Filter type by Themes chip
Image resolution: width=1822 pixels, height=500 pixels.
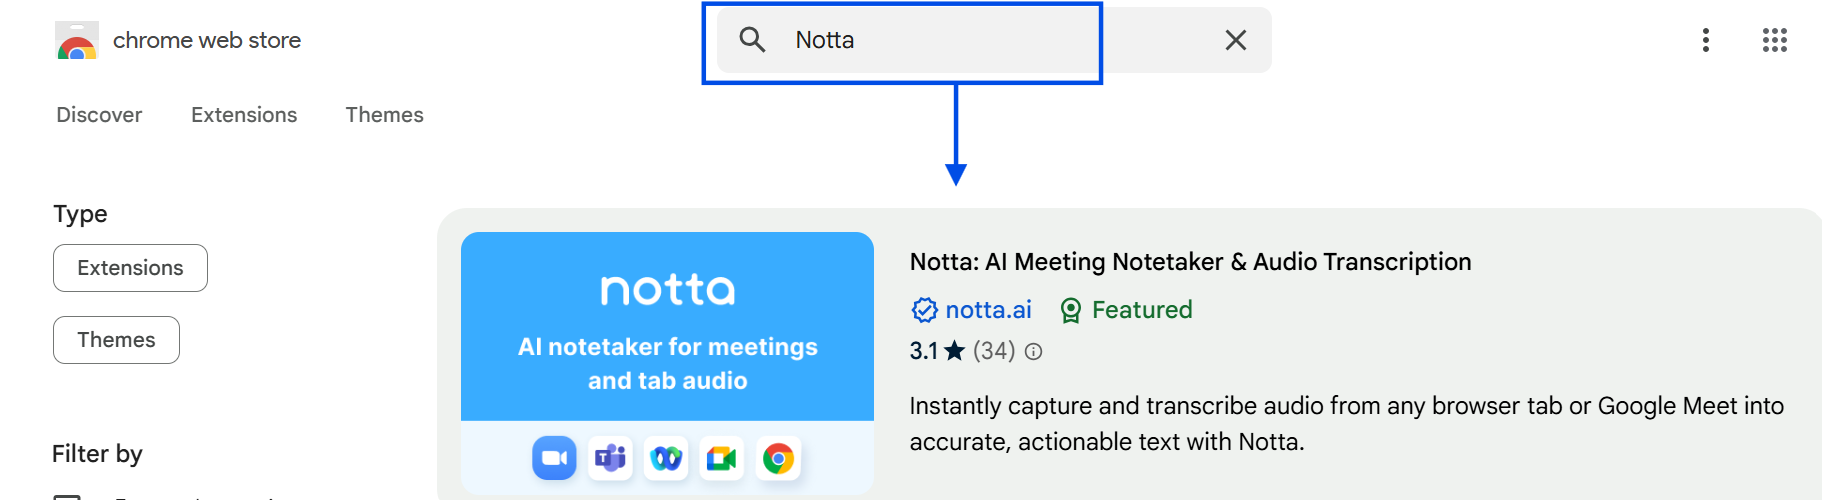tap(116, 340)
